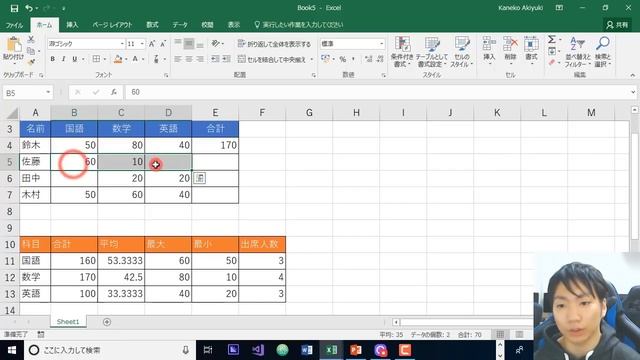
Task: Toggle Underline formatting
Action: point(74,59)
